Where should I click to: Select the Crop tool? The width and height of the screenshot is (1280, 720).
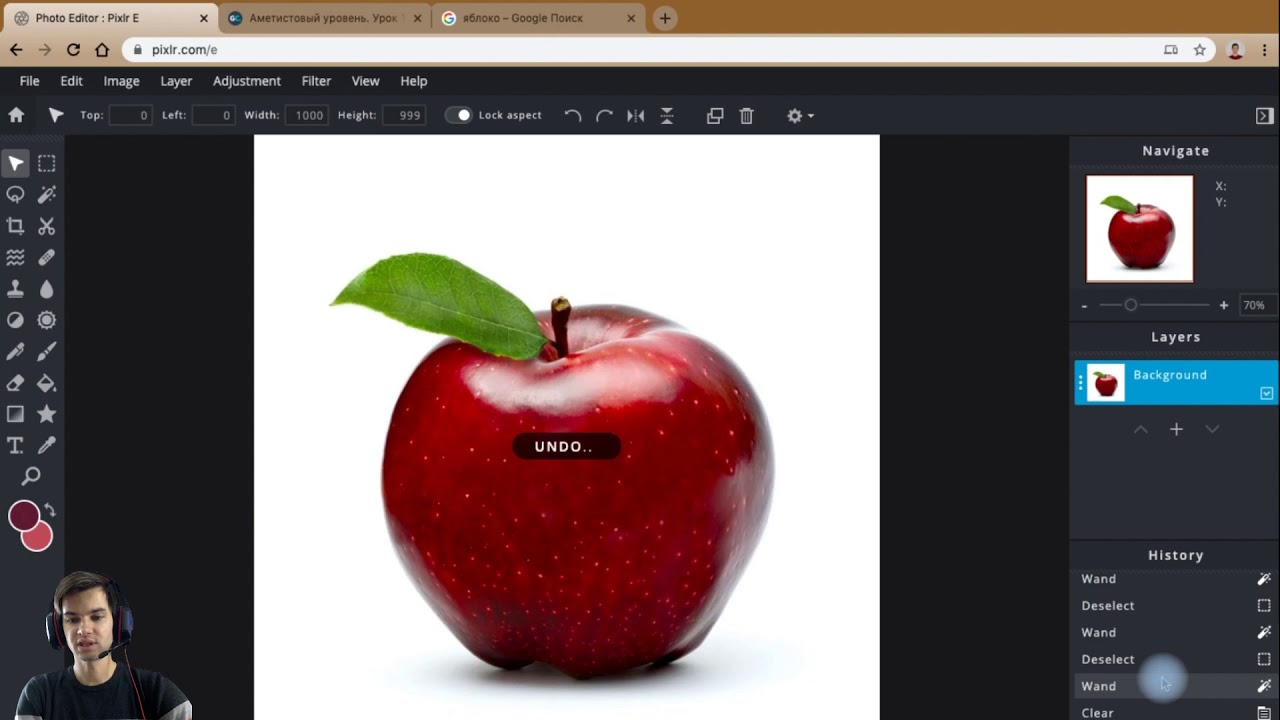tap(15, 226)
